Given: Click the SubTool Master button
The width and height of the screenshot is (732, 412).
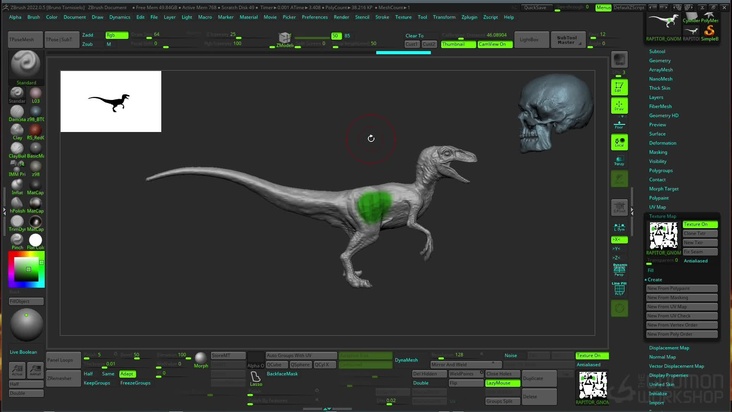Looking at the screenshot, I should coord(568,40).
